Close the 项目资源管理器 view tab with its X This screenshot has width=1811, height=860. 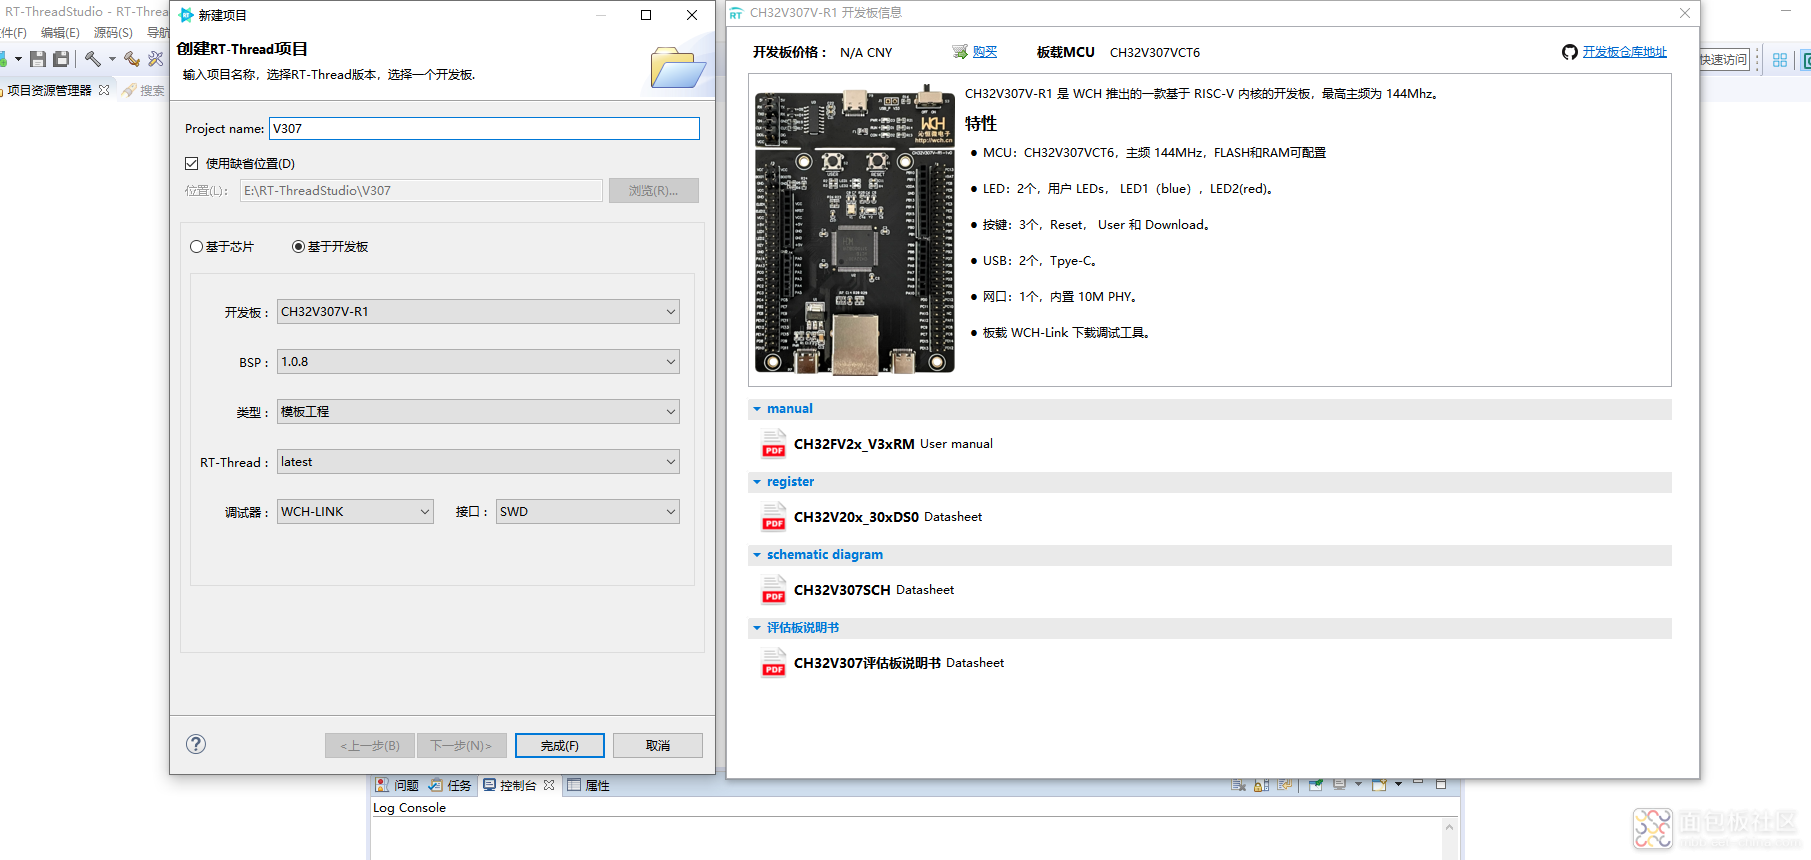coord(104,90)
